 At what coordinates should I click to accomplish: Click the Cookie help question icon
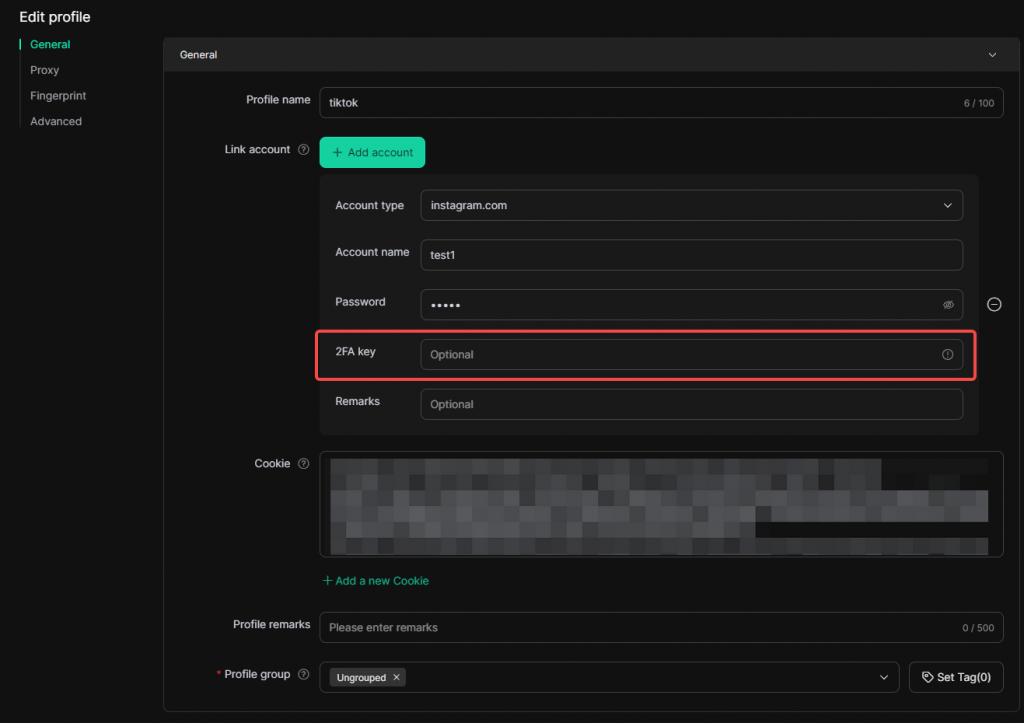click(304, 464)
